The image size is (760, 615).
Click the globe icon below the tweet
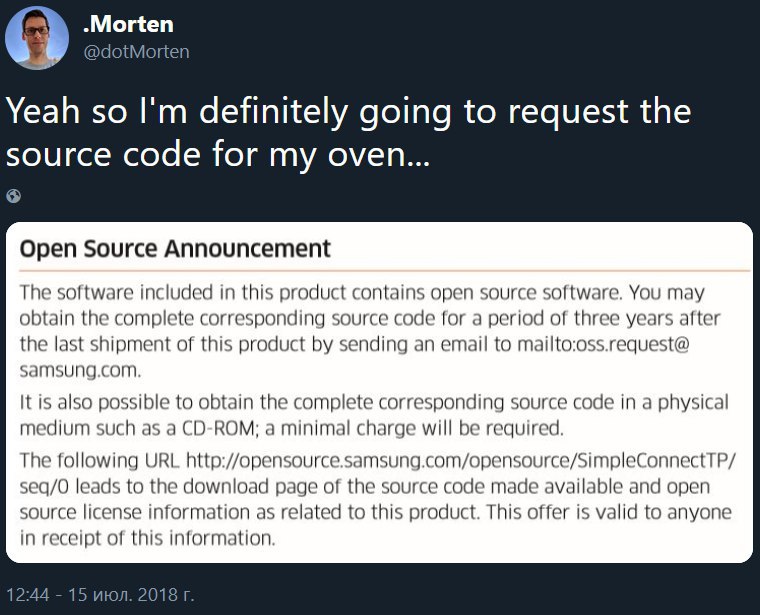[x=14, y=196]
